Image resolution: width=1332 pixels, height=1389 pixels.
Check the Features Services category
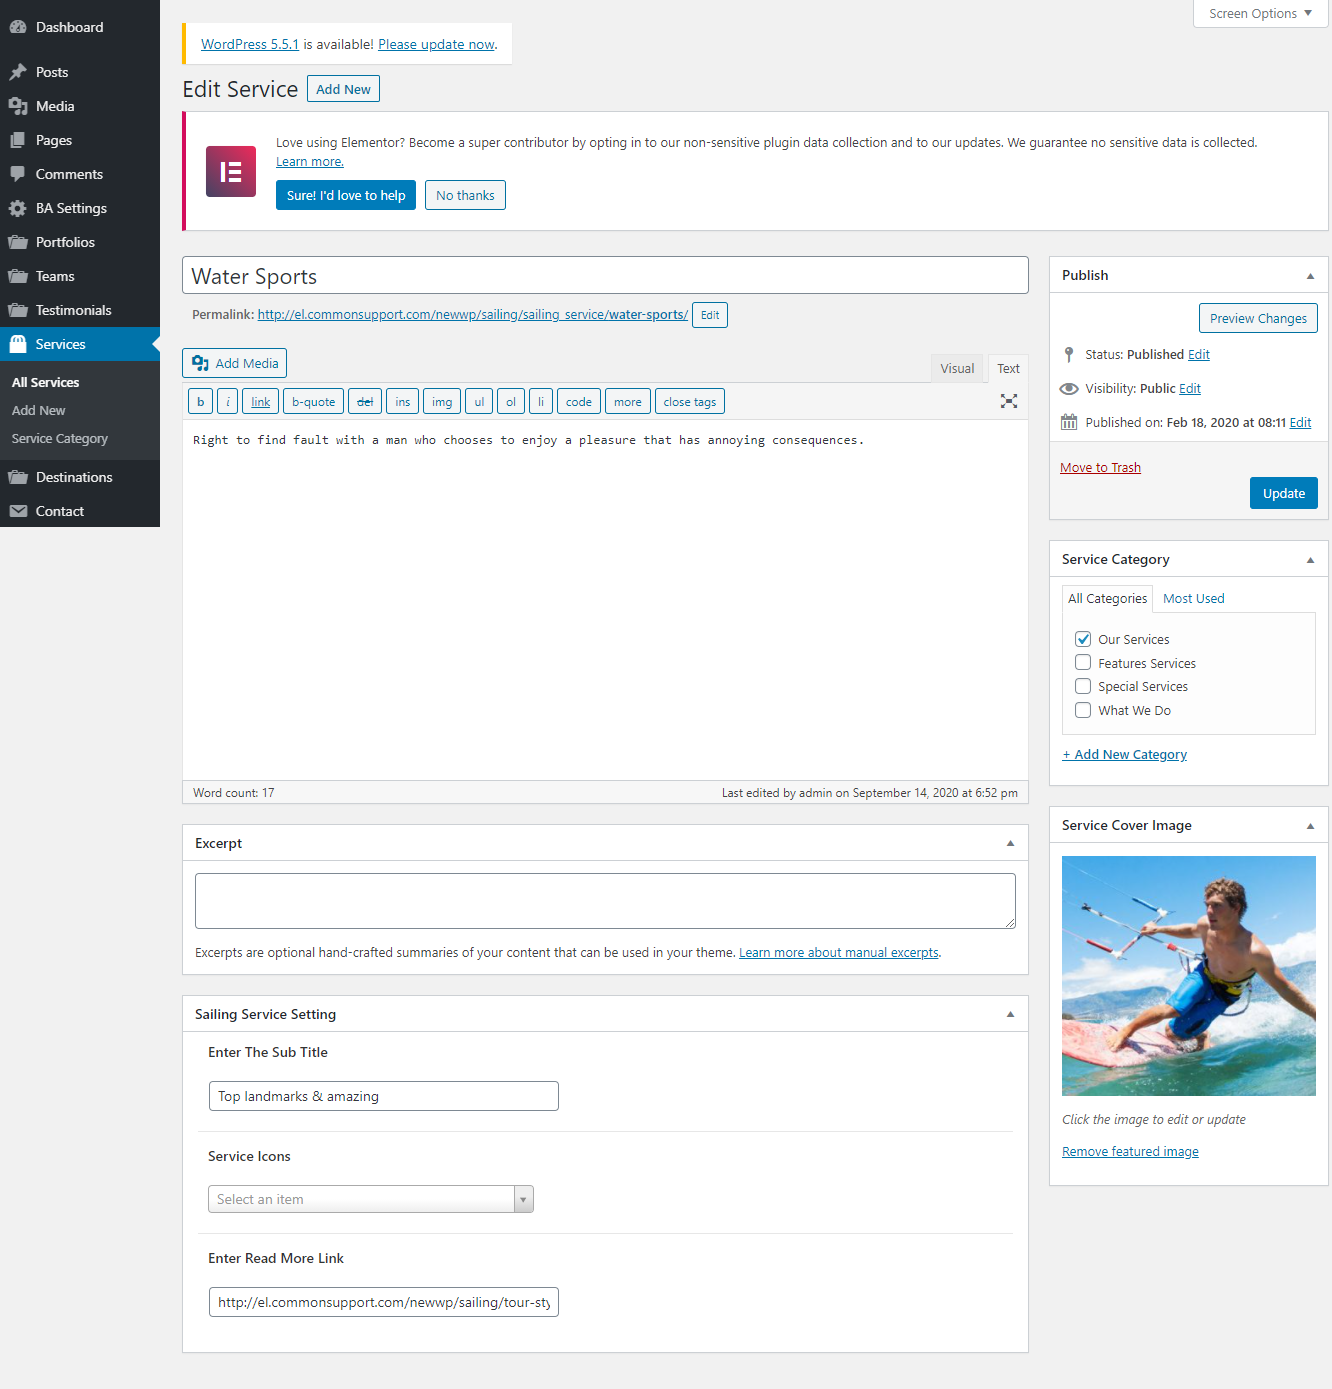[1083, 663]
